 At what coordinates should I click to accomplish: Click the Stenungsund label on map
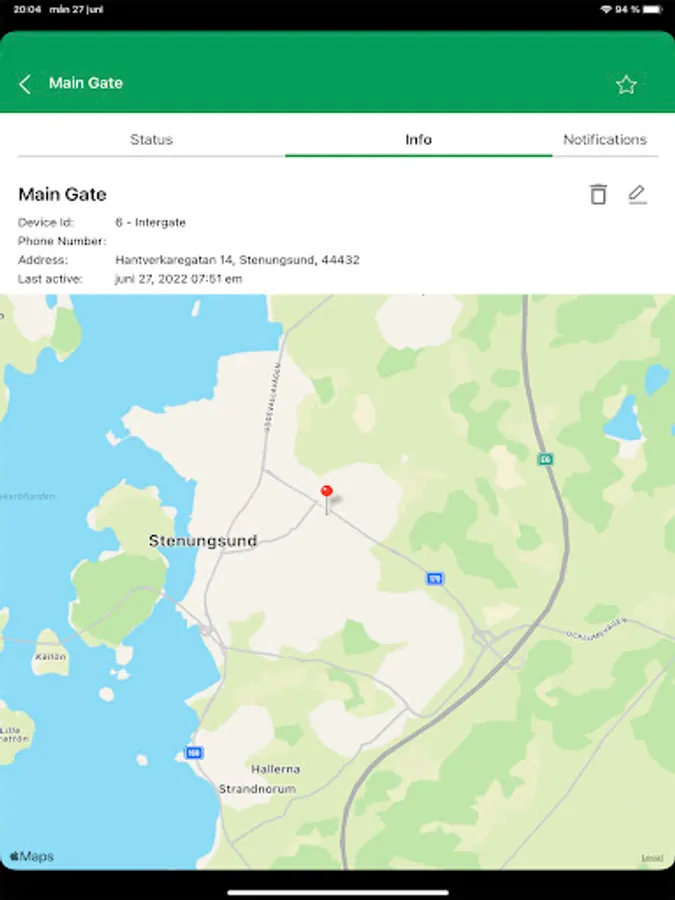(x=203, y=541)
